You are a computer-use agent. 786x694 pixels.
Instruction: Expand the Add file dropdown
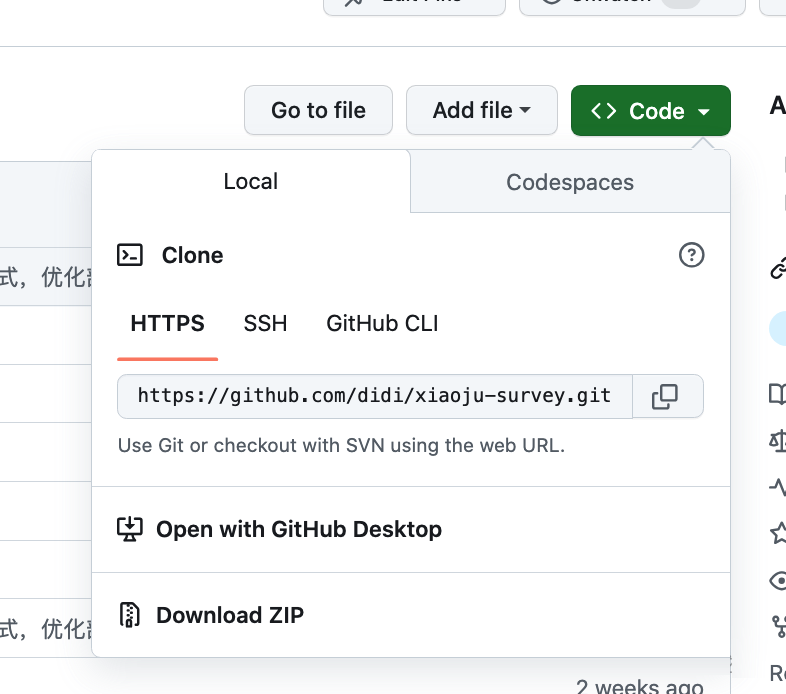pos(481,110)
